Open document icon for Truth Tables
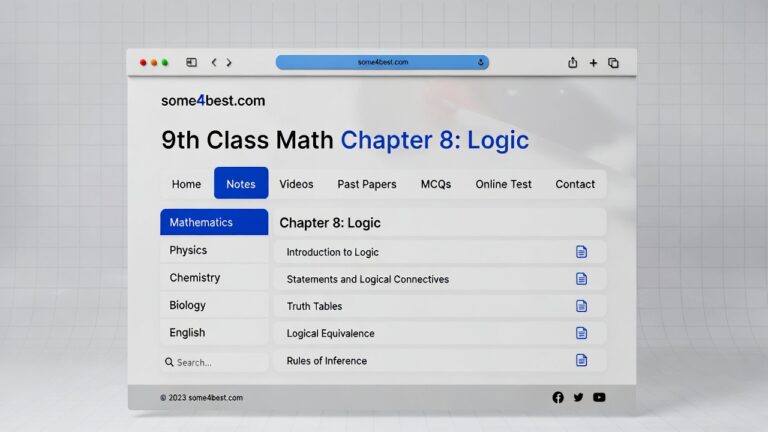 [x=581, y=306]
